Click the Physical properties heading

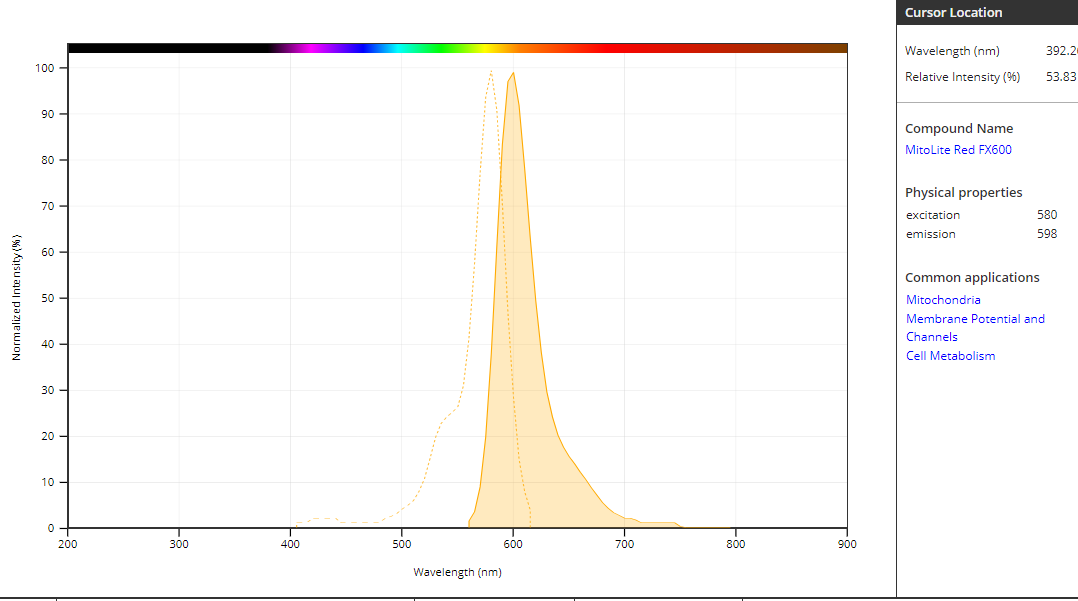[x=963, y=192]
